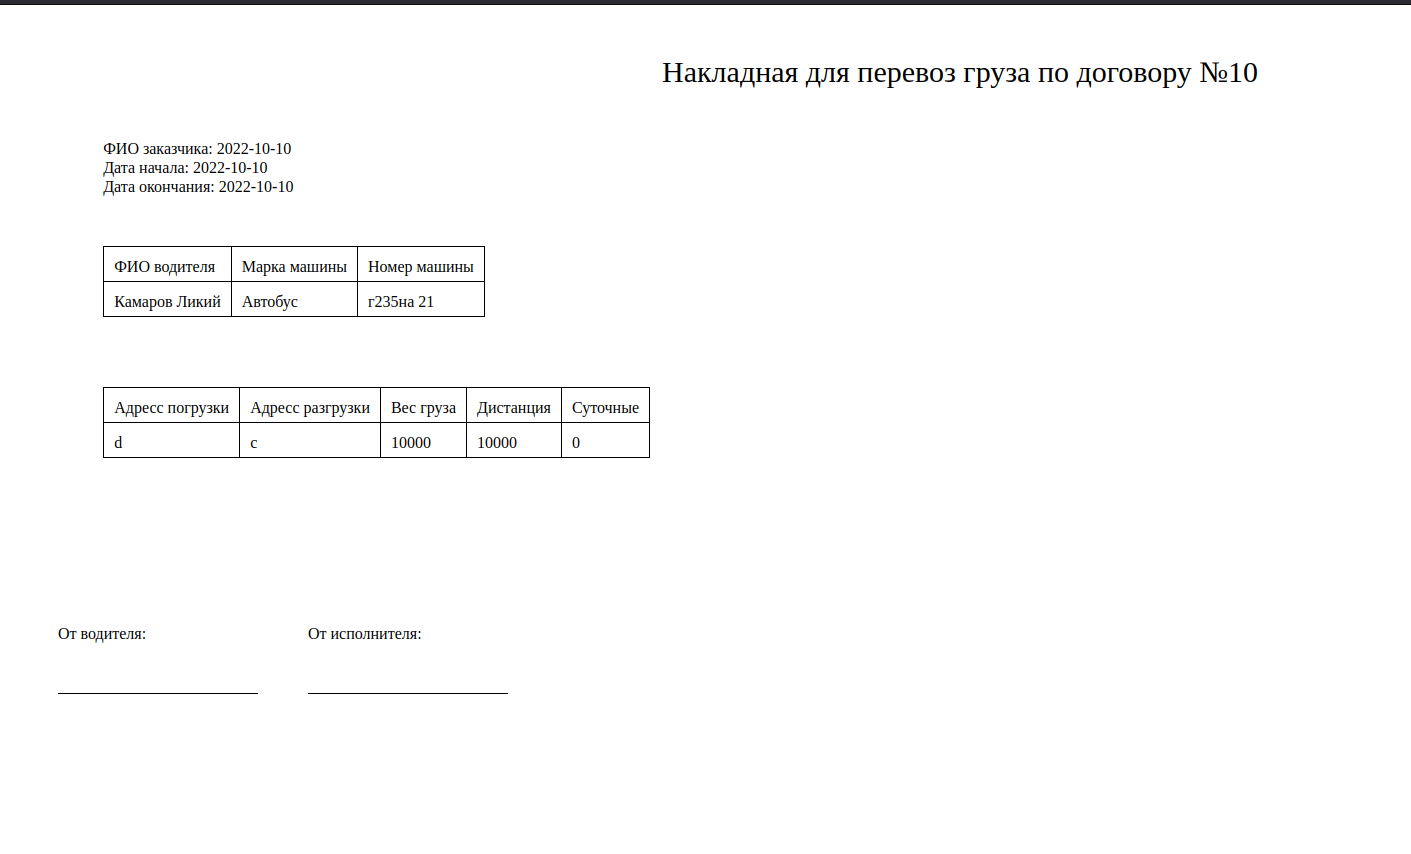Click the 'ФИО водителя' column header
Image resolution: width=1411 pixels, height=854 pixels.
(168, 265)
